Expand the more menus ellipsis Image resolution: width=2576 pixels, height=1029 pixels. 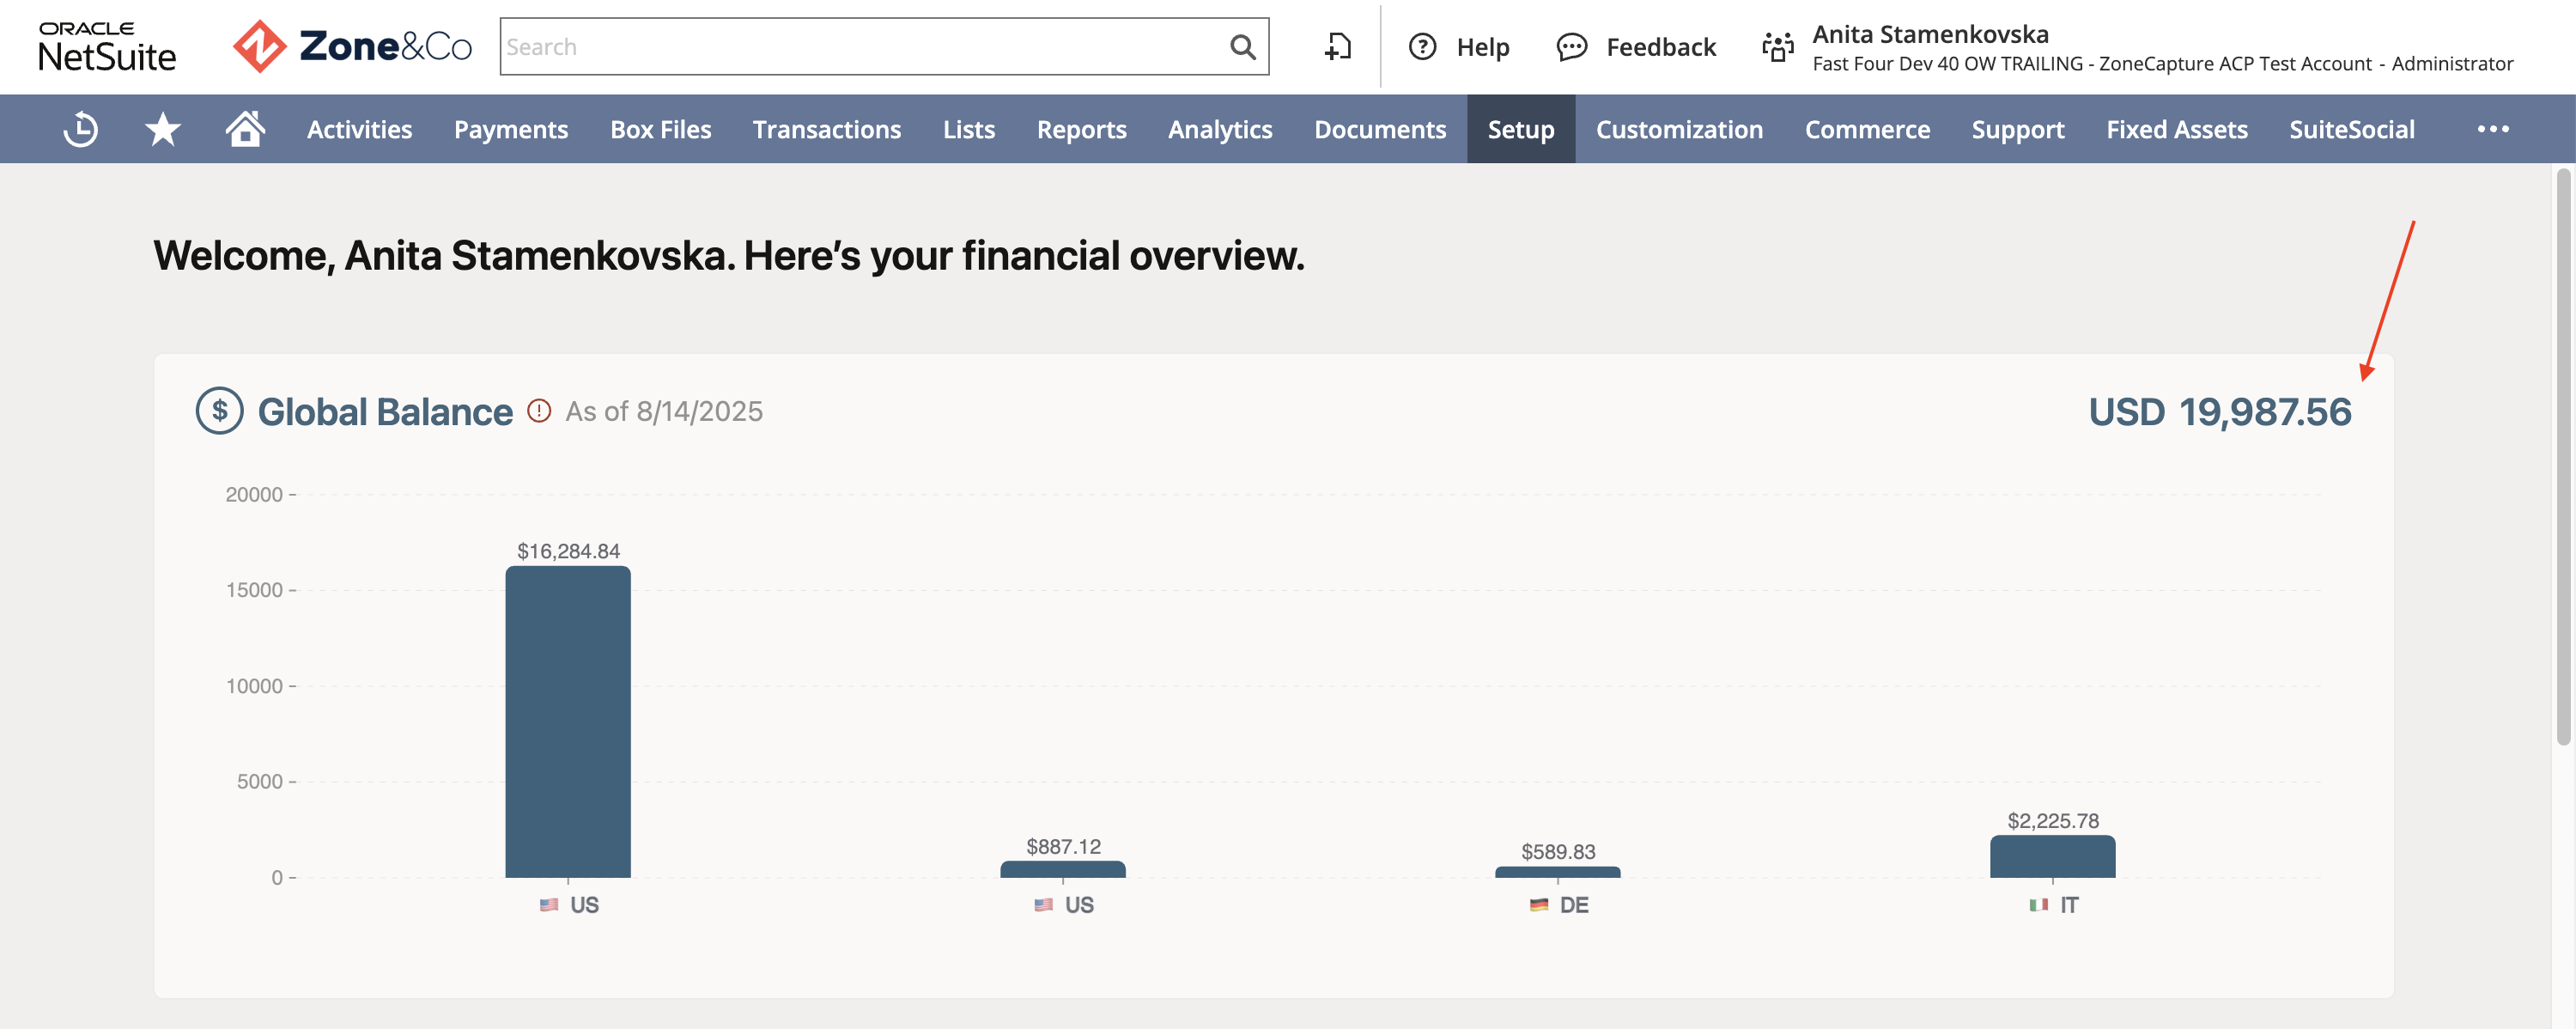[x=2493, y=129]
